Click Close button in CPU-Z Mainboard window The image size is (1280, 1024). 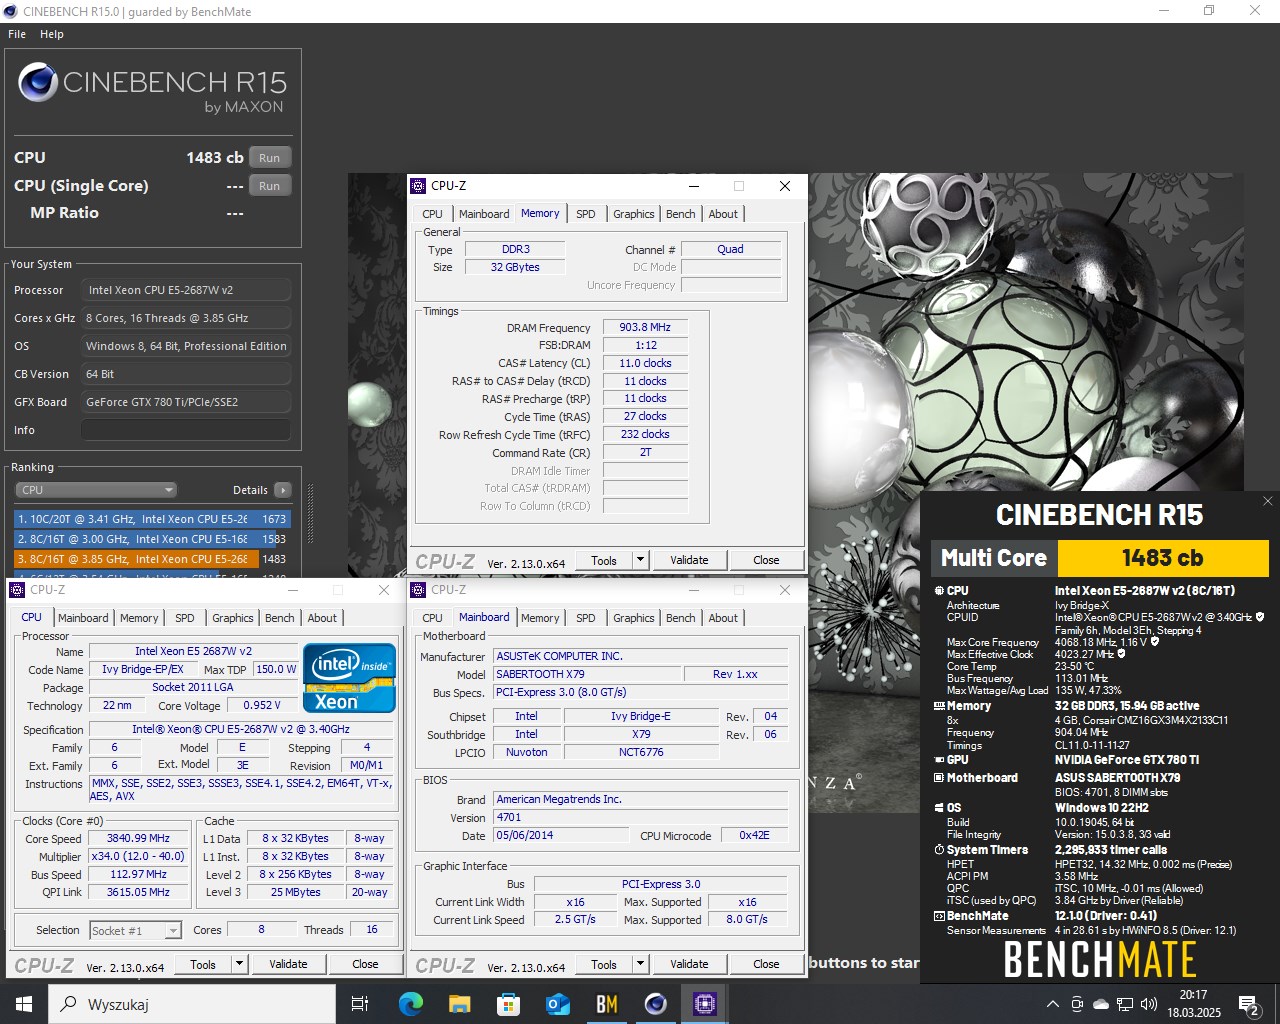point(766,964)
